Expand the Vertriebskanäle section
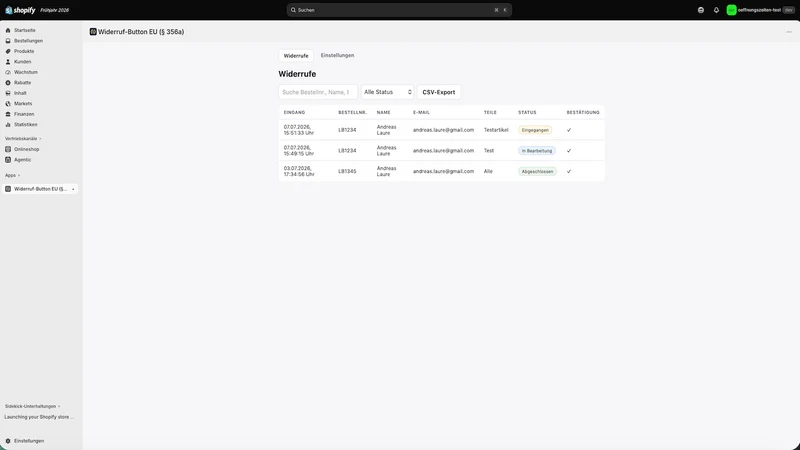The image size is (800, 450). tap(23, 139)
